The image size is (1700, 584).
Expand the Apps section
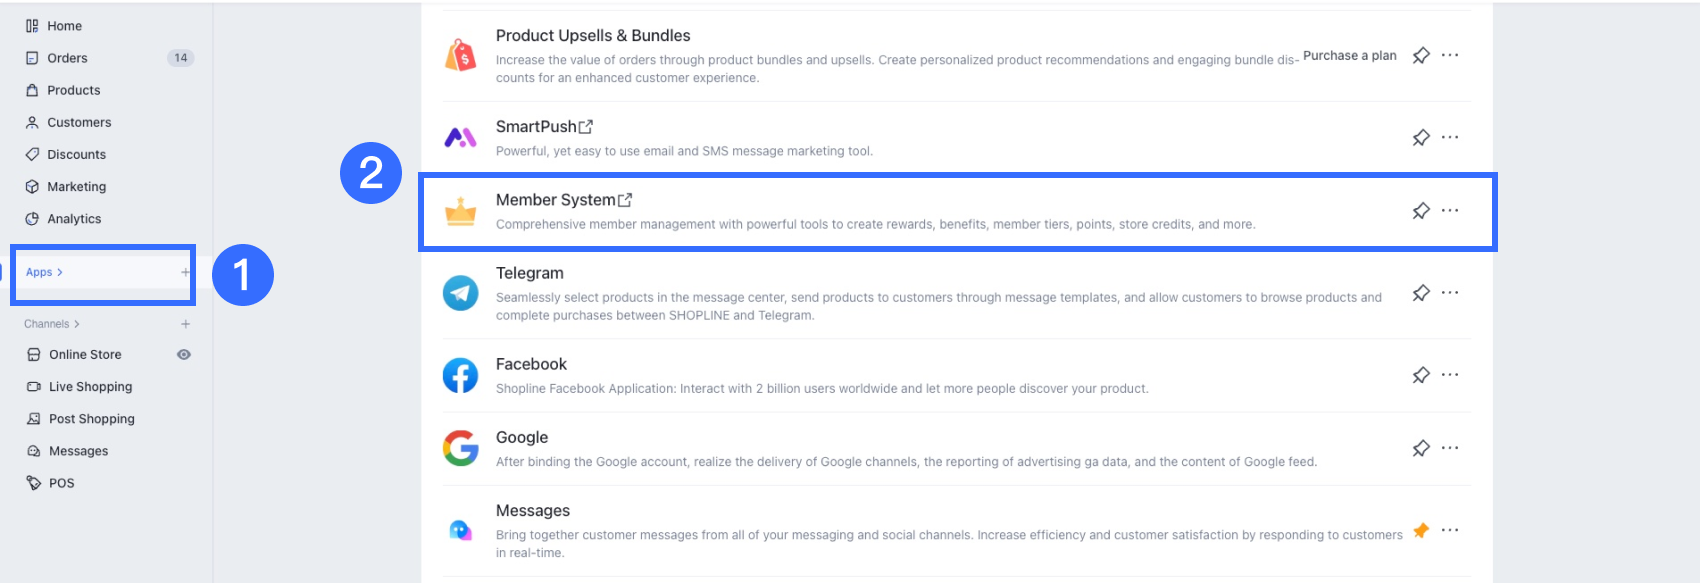[x=45, y=272]
